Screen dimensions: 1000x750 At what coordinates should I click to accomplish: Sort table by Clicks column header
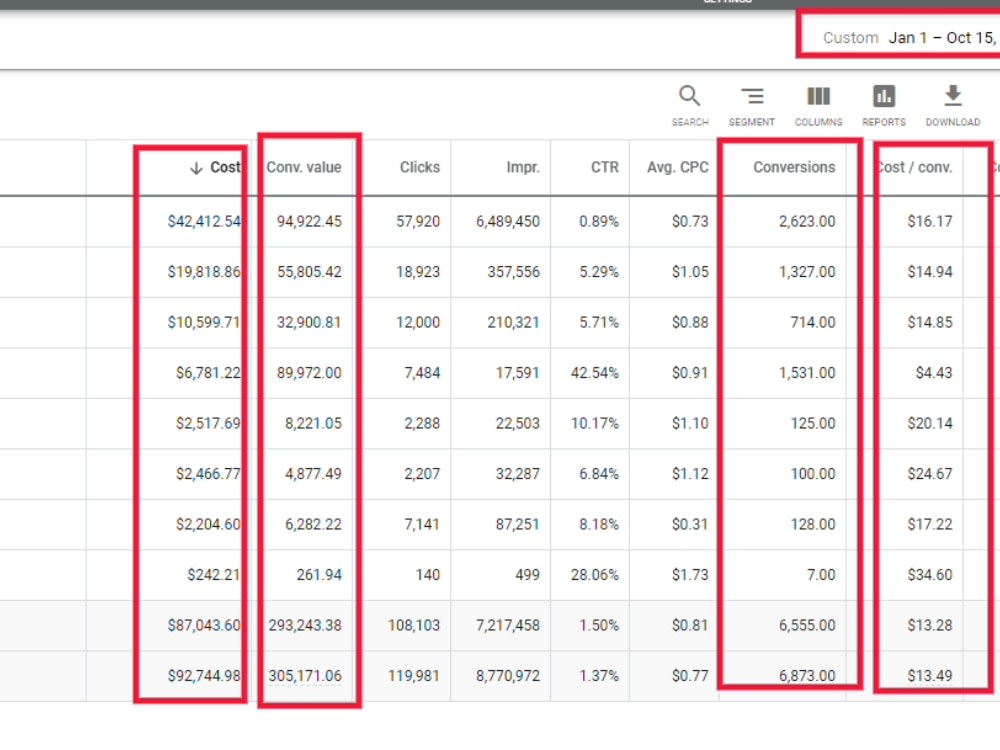[x=420, y=167]
